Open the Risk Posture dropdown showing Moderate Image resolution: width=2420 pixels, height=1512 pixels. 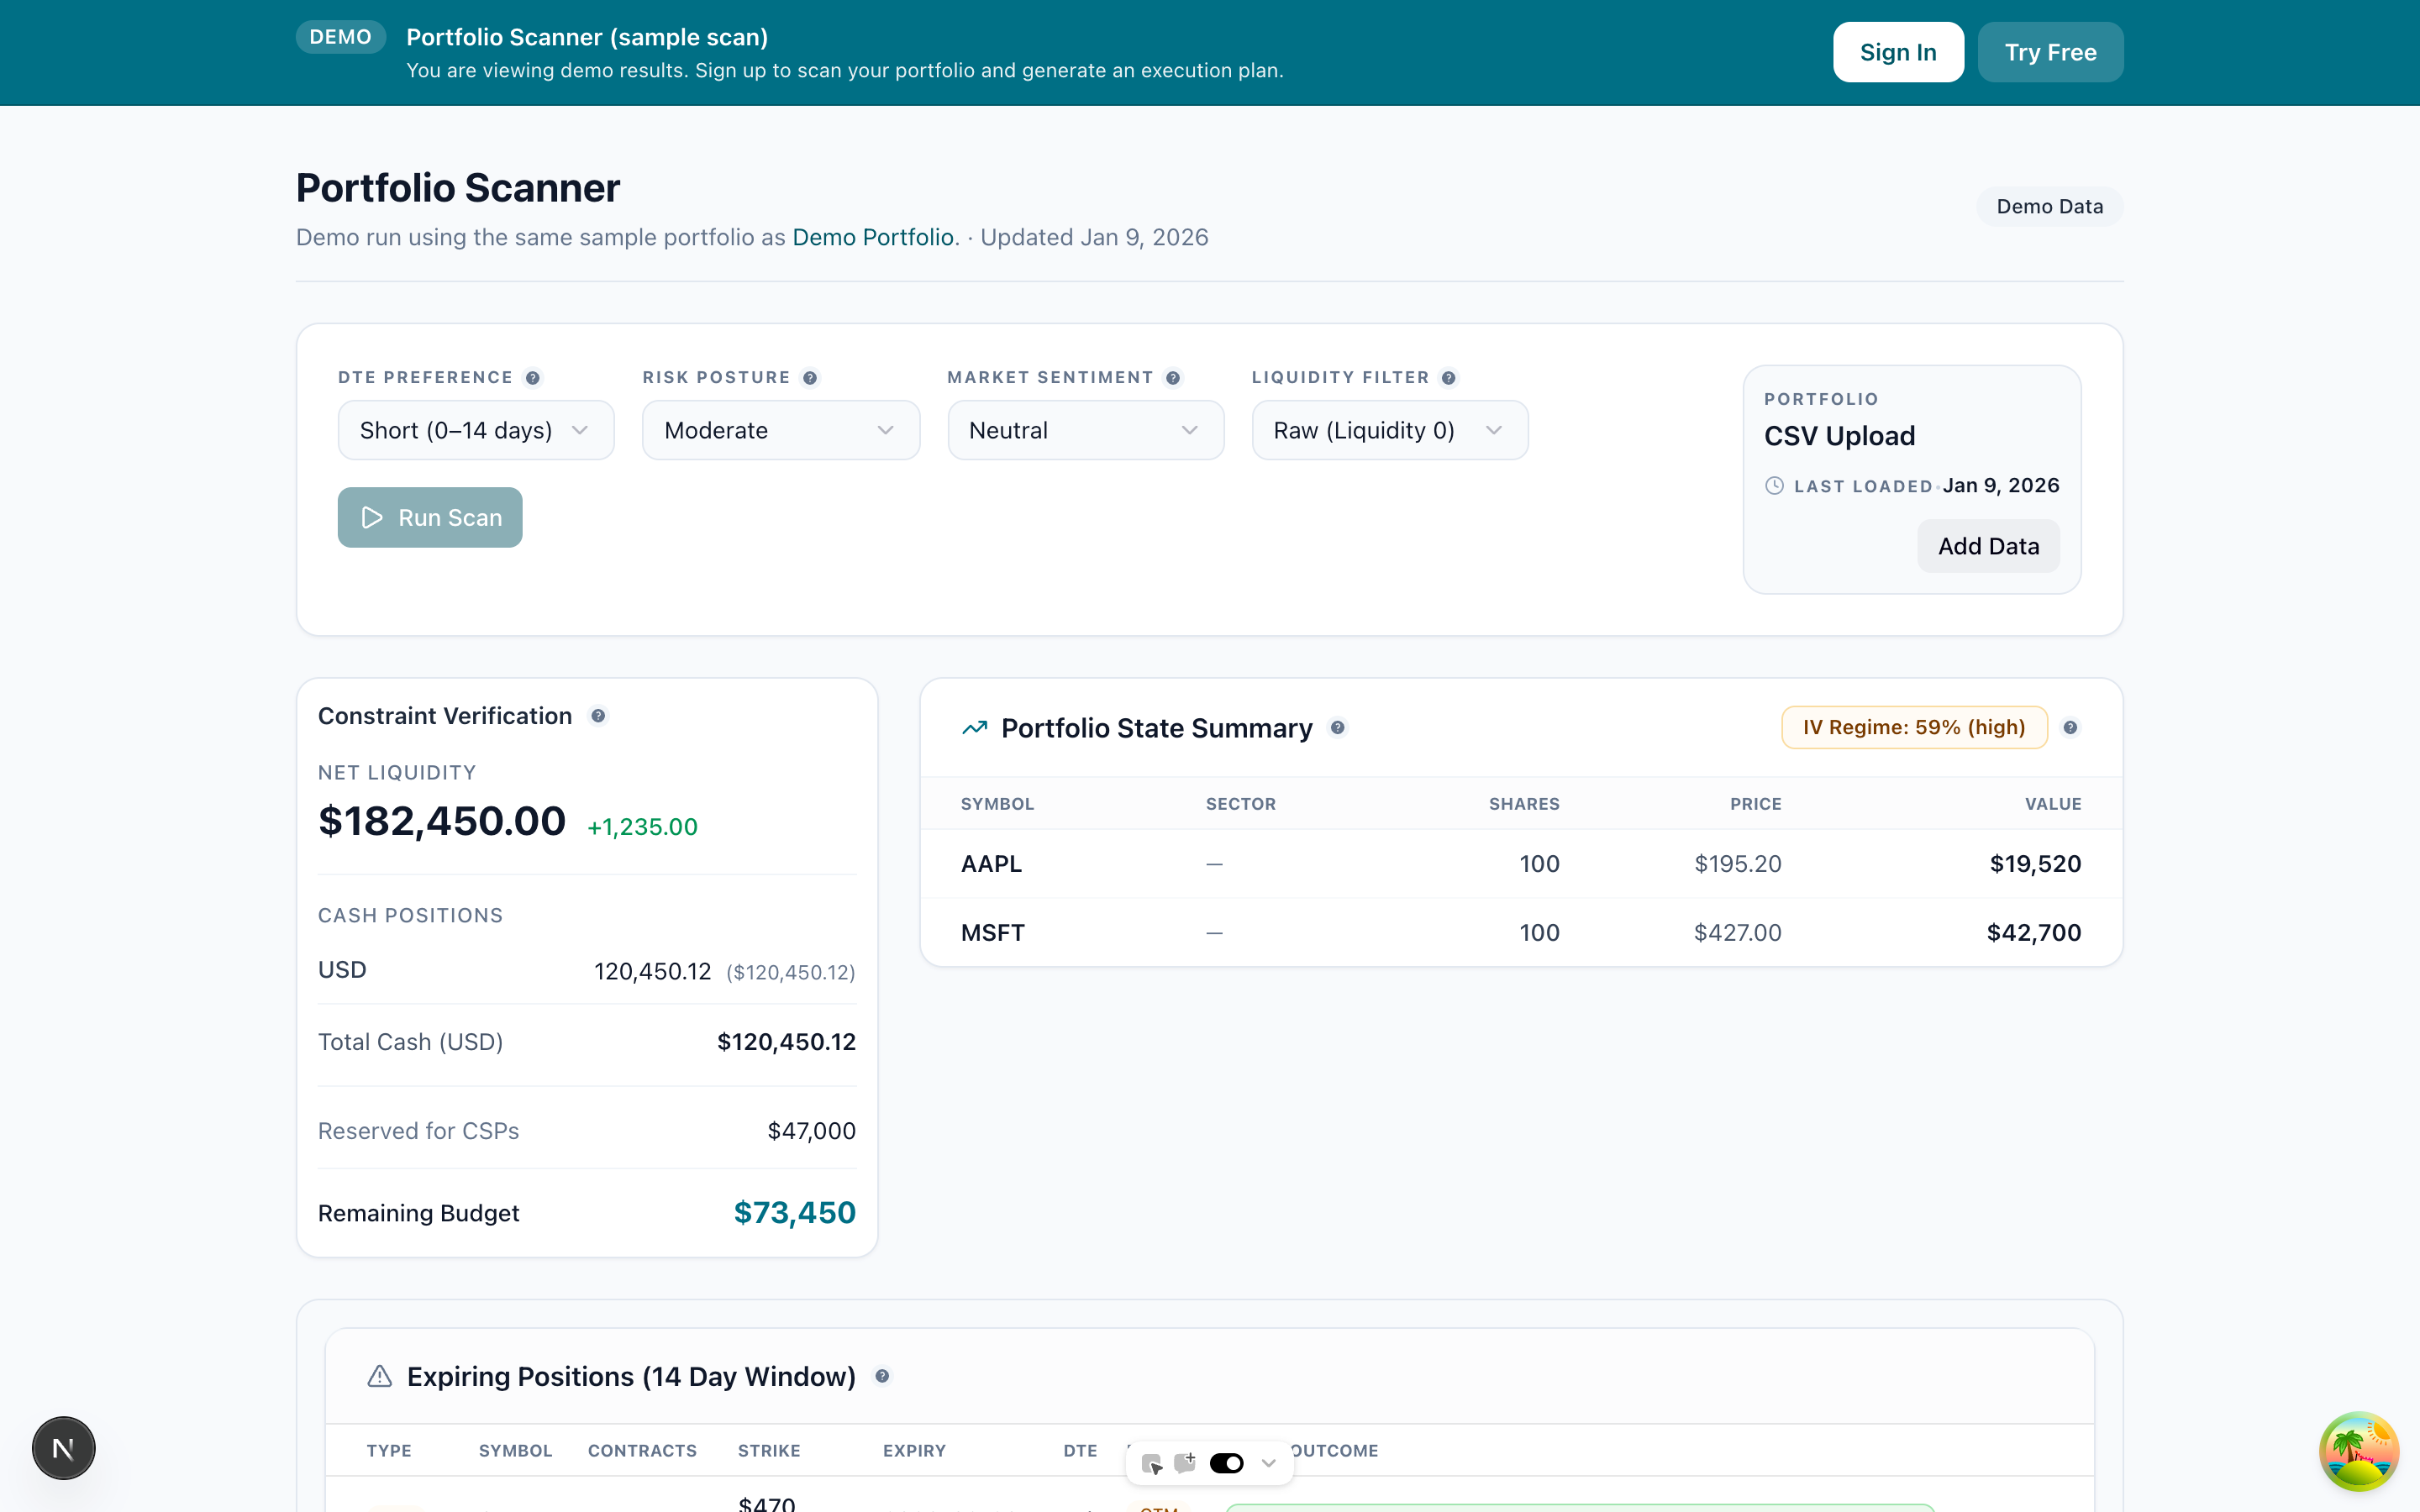781,430
